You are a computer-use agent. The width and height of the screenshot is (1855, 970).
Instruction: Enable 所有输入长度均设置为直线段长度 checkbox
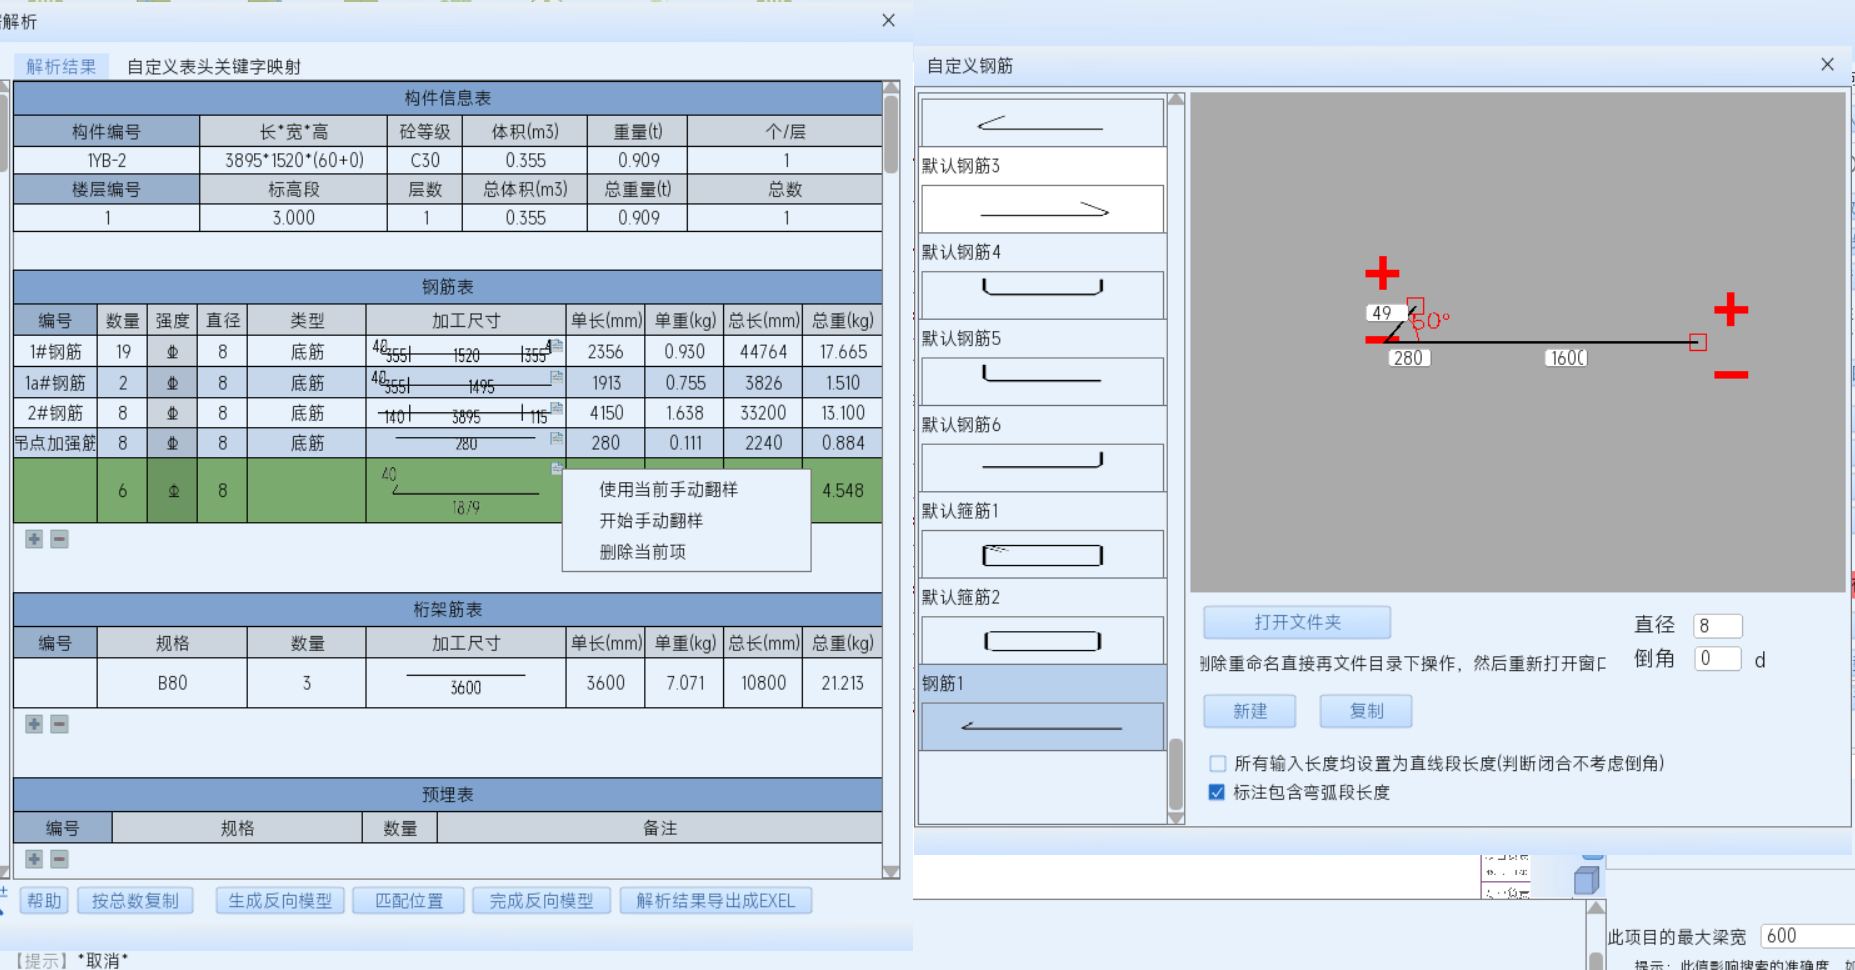point(1217,764)
